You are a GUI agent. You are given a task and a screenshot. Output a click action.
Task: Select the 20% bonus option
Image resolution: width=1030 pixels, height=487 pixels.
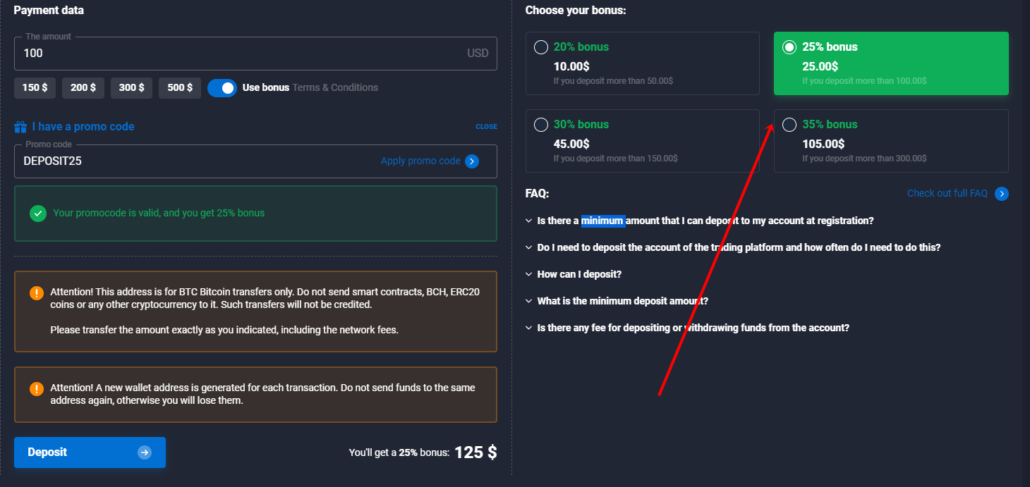(x=541, y=47)
